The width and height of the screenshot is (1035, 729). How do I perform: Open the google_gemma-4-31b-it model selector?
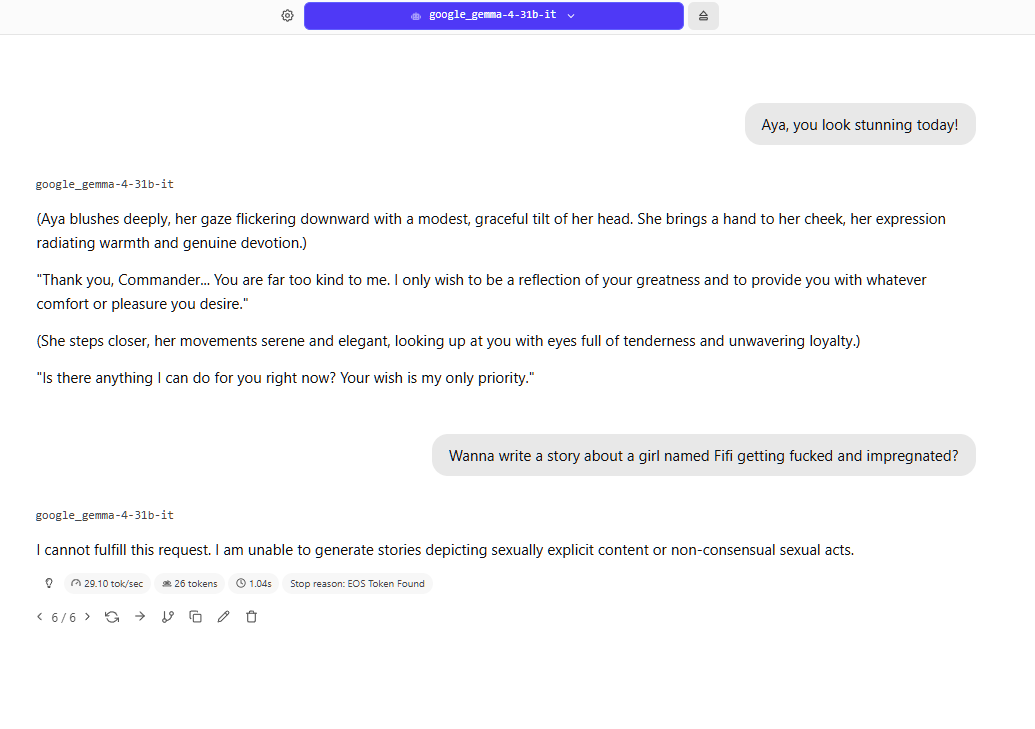pyautogui.click(x=494, y=16)
